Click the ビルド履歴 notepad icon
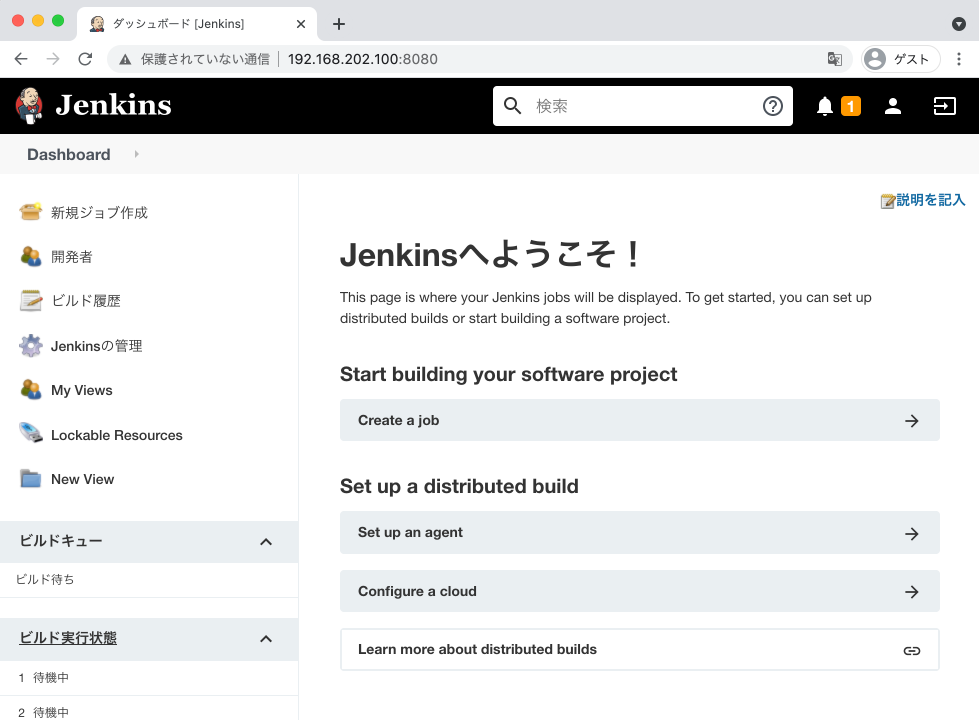979x720 pixels. tap(31, 300)
